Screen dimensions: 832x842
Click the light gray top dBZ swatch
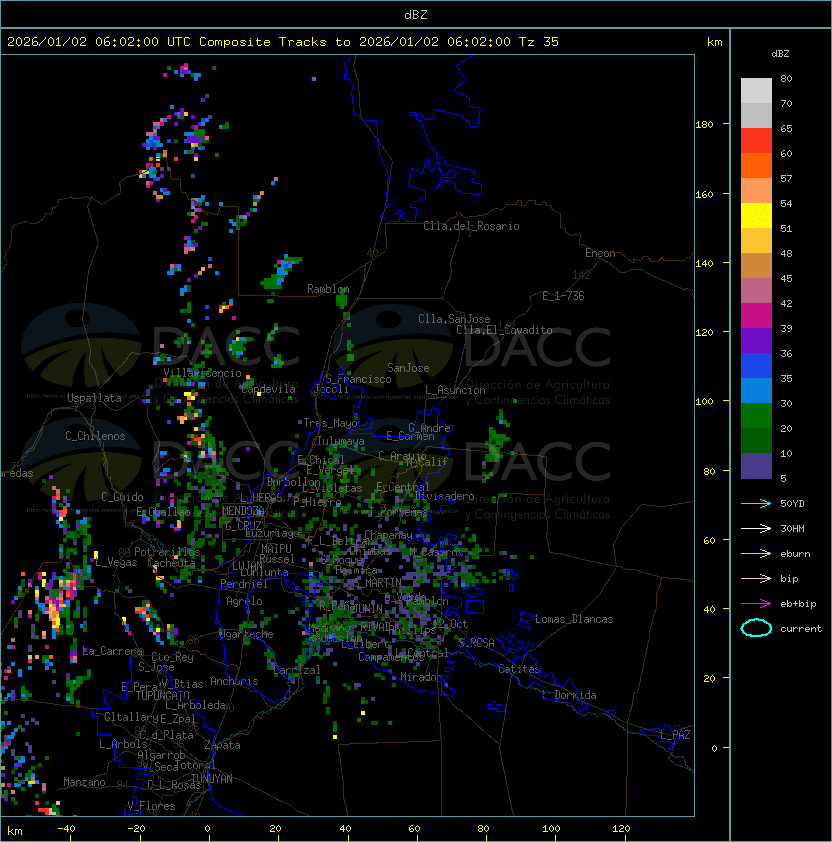point(756,91)
